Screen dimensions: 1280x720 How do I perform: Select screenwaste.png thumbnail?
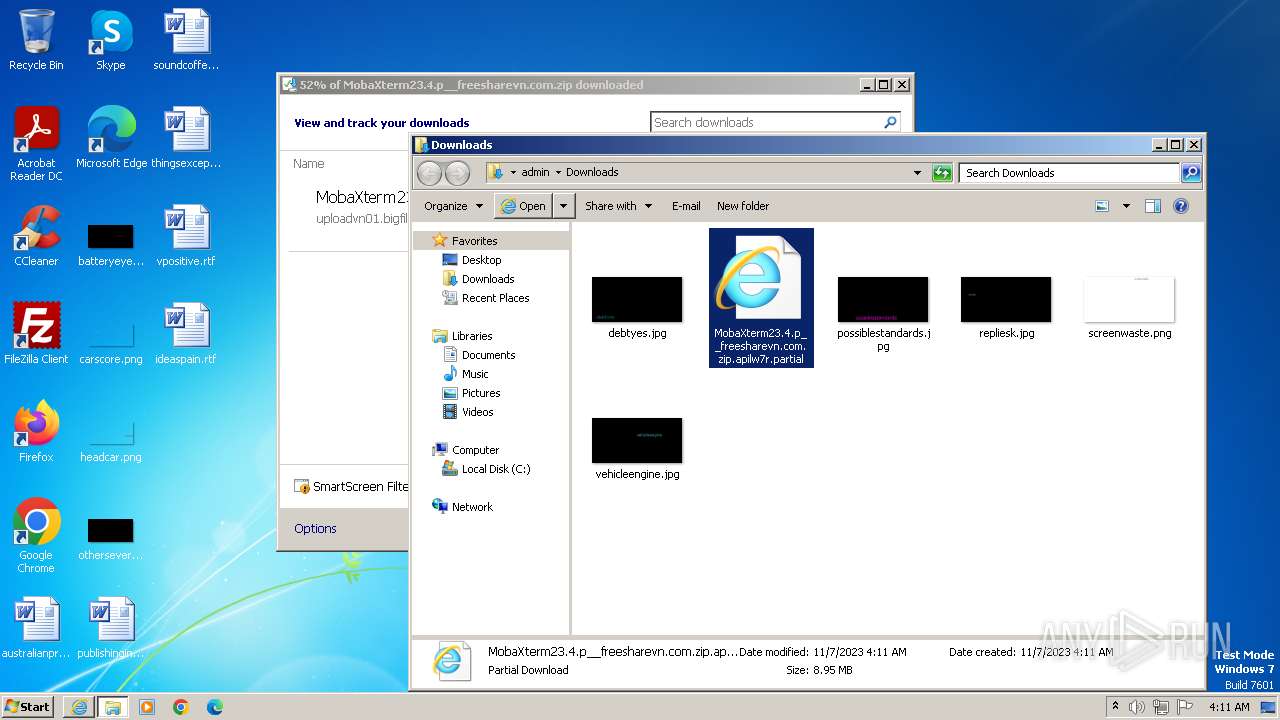point(1129,308)
